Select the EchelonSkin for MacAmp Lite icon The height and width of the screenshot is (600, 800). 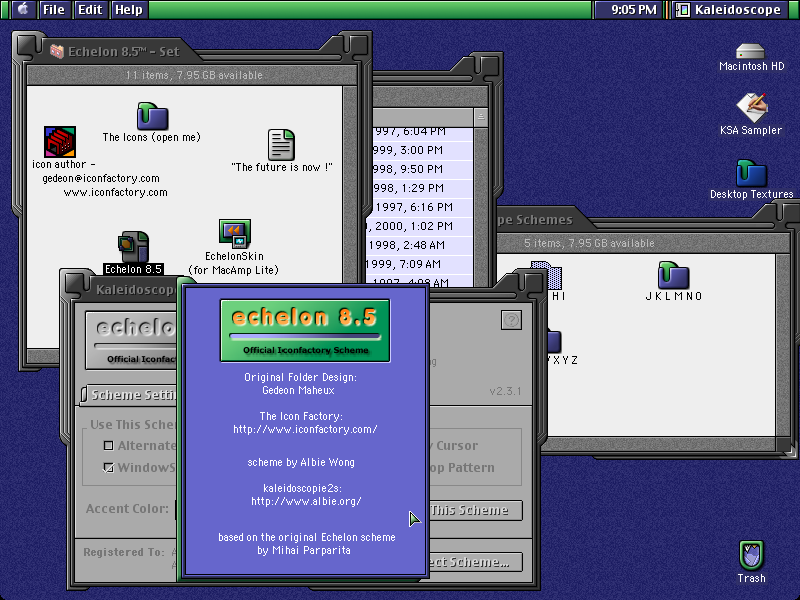[234, 234]
